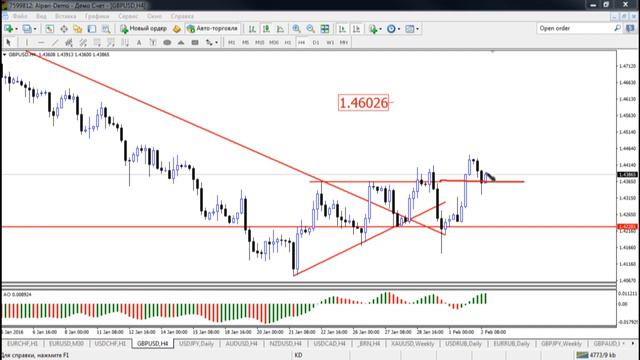This screenshot has height=360, width=640.
Task: Toggle chart auto scroll icon
Action: [x=342, y=29]
